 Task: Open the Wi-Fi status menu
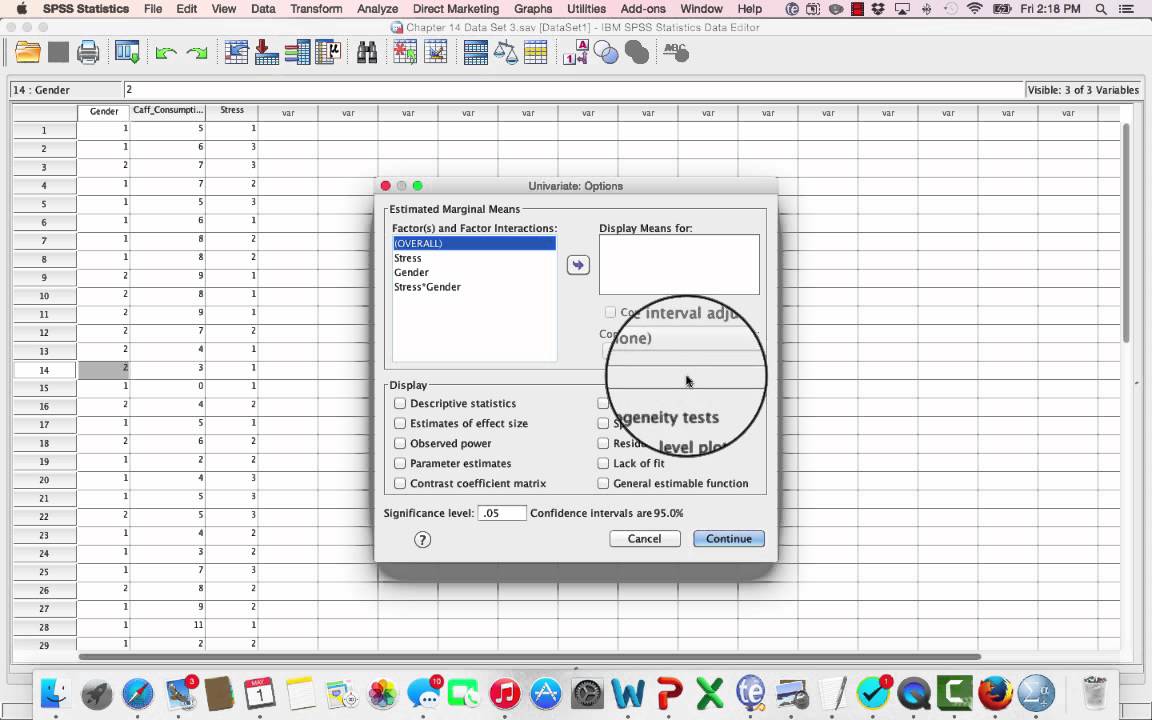point(974,9)
